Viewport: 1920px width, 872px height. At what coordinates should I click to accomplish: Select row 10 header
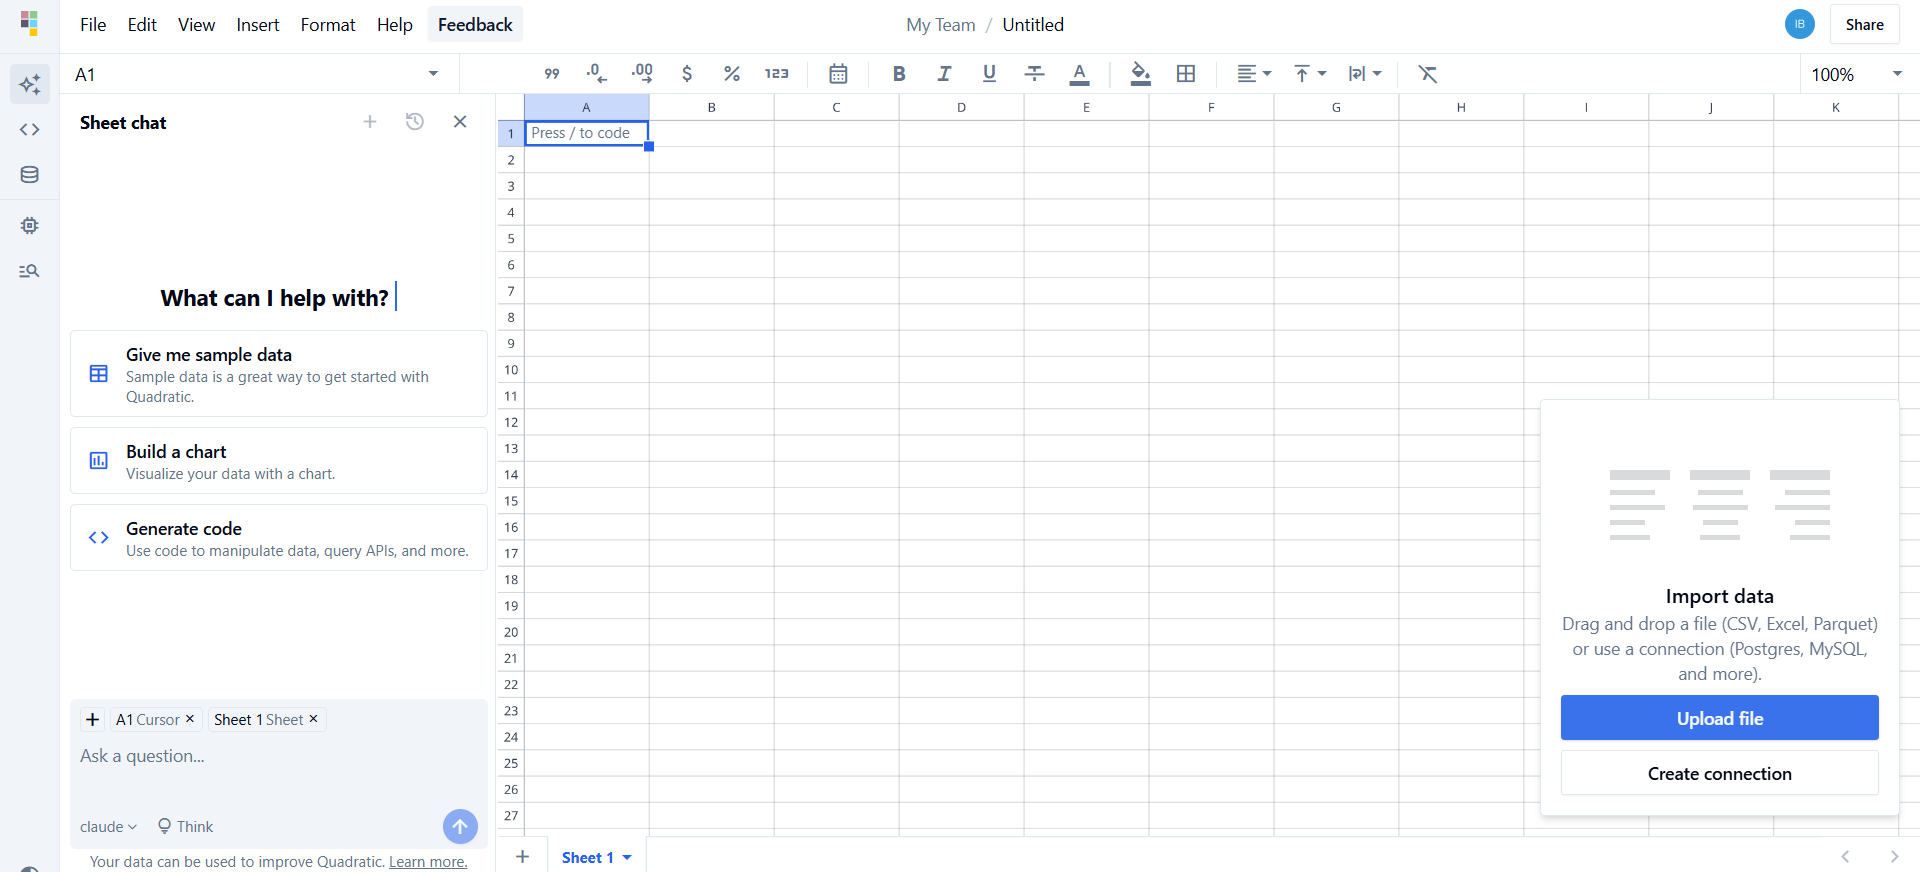coord(511,370)
